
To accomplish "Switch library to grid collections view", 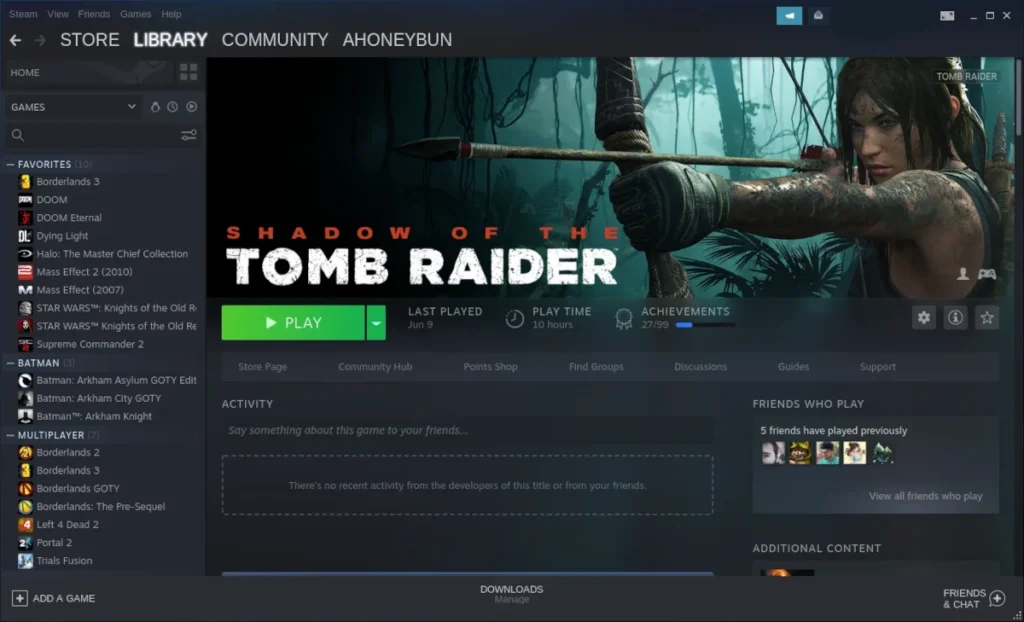I will click(188, 73).
